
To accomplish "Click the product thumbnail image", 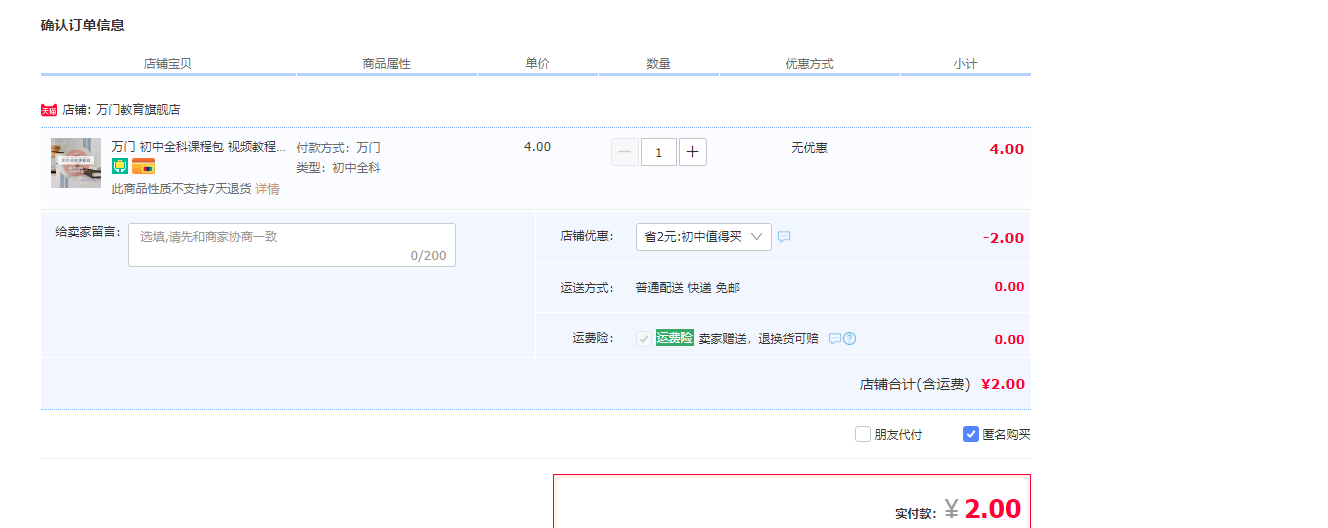I will click(x=76, y=163).
